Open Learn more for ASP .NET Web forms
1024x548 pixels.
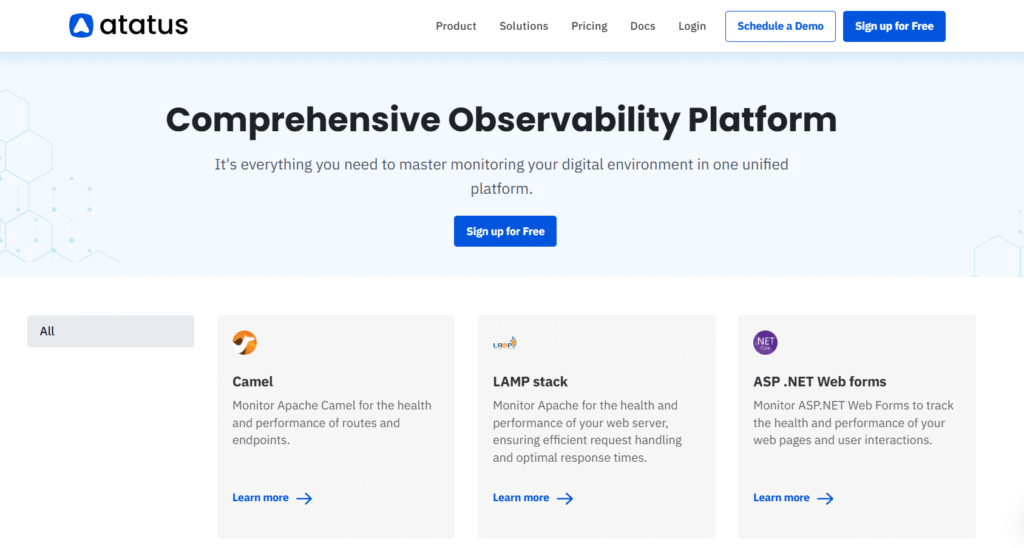click(x=781, y=498)
